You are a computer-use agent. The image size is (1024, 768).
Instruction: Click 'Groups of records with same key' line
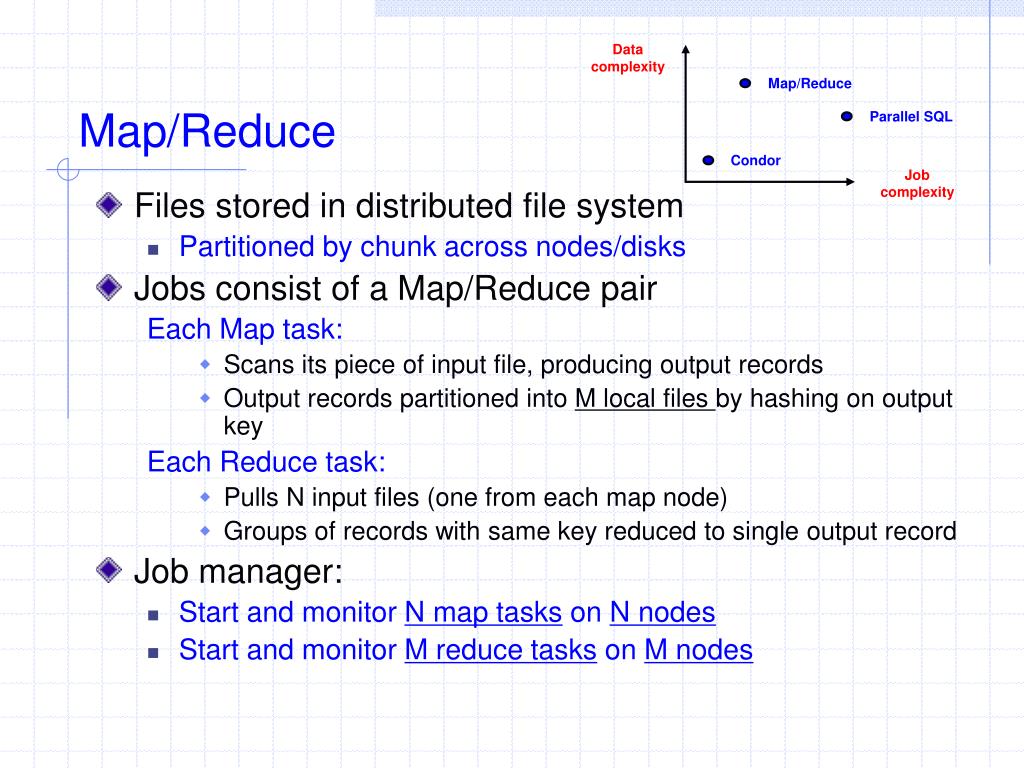click(590, 532)
